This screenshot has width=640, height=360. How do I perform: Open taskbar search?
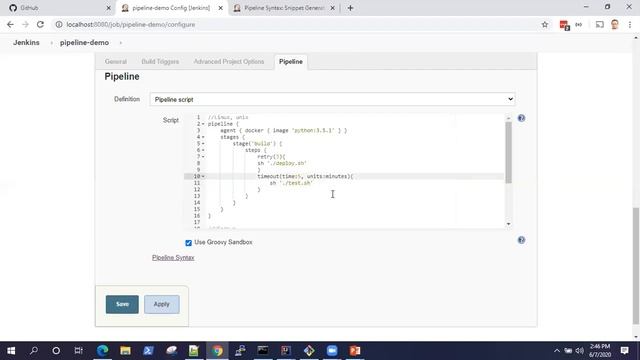pos(34,351)
